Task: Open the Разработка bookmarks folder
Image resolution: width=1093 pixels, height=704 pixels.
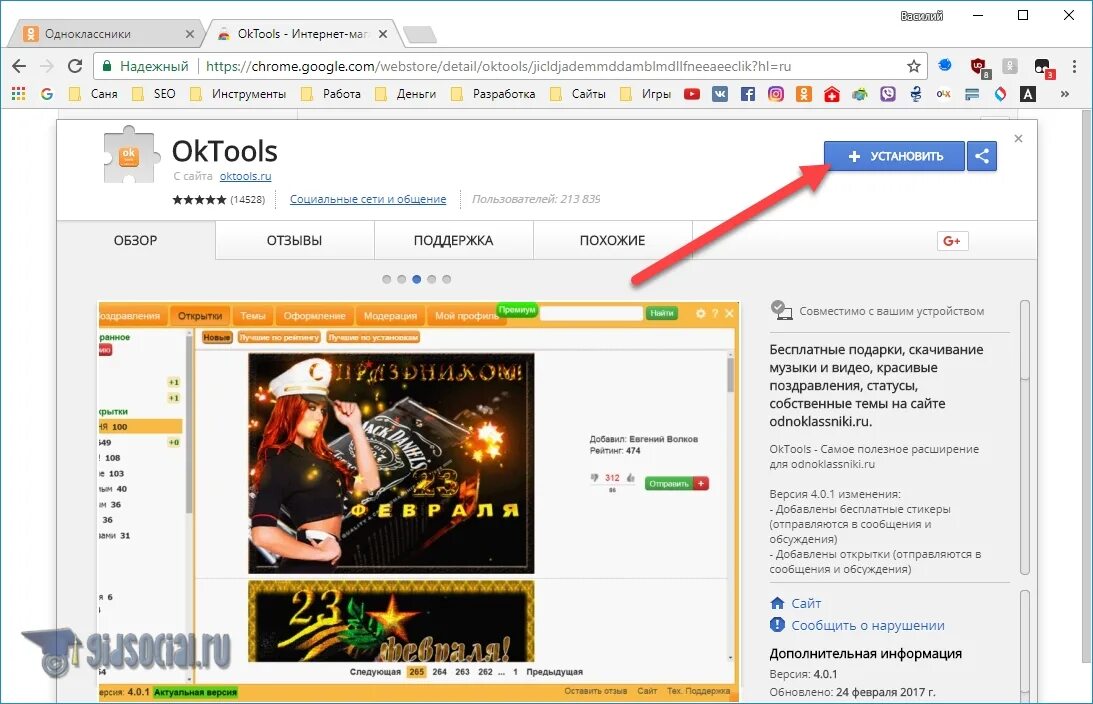Action: 494,94
